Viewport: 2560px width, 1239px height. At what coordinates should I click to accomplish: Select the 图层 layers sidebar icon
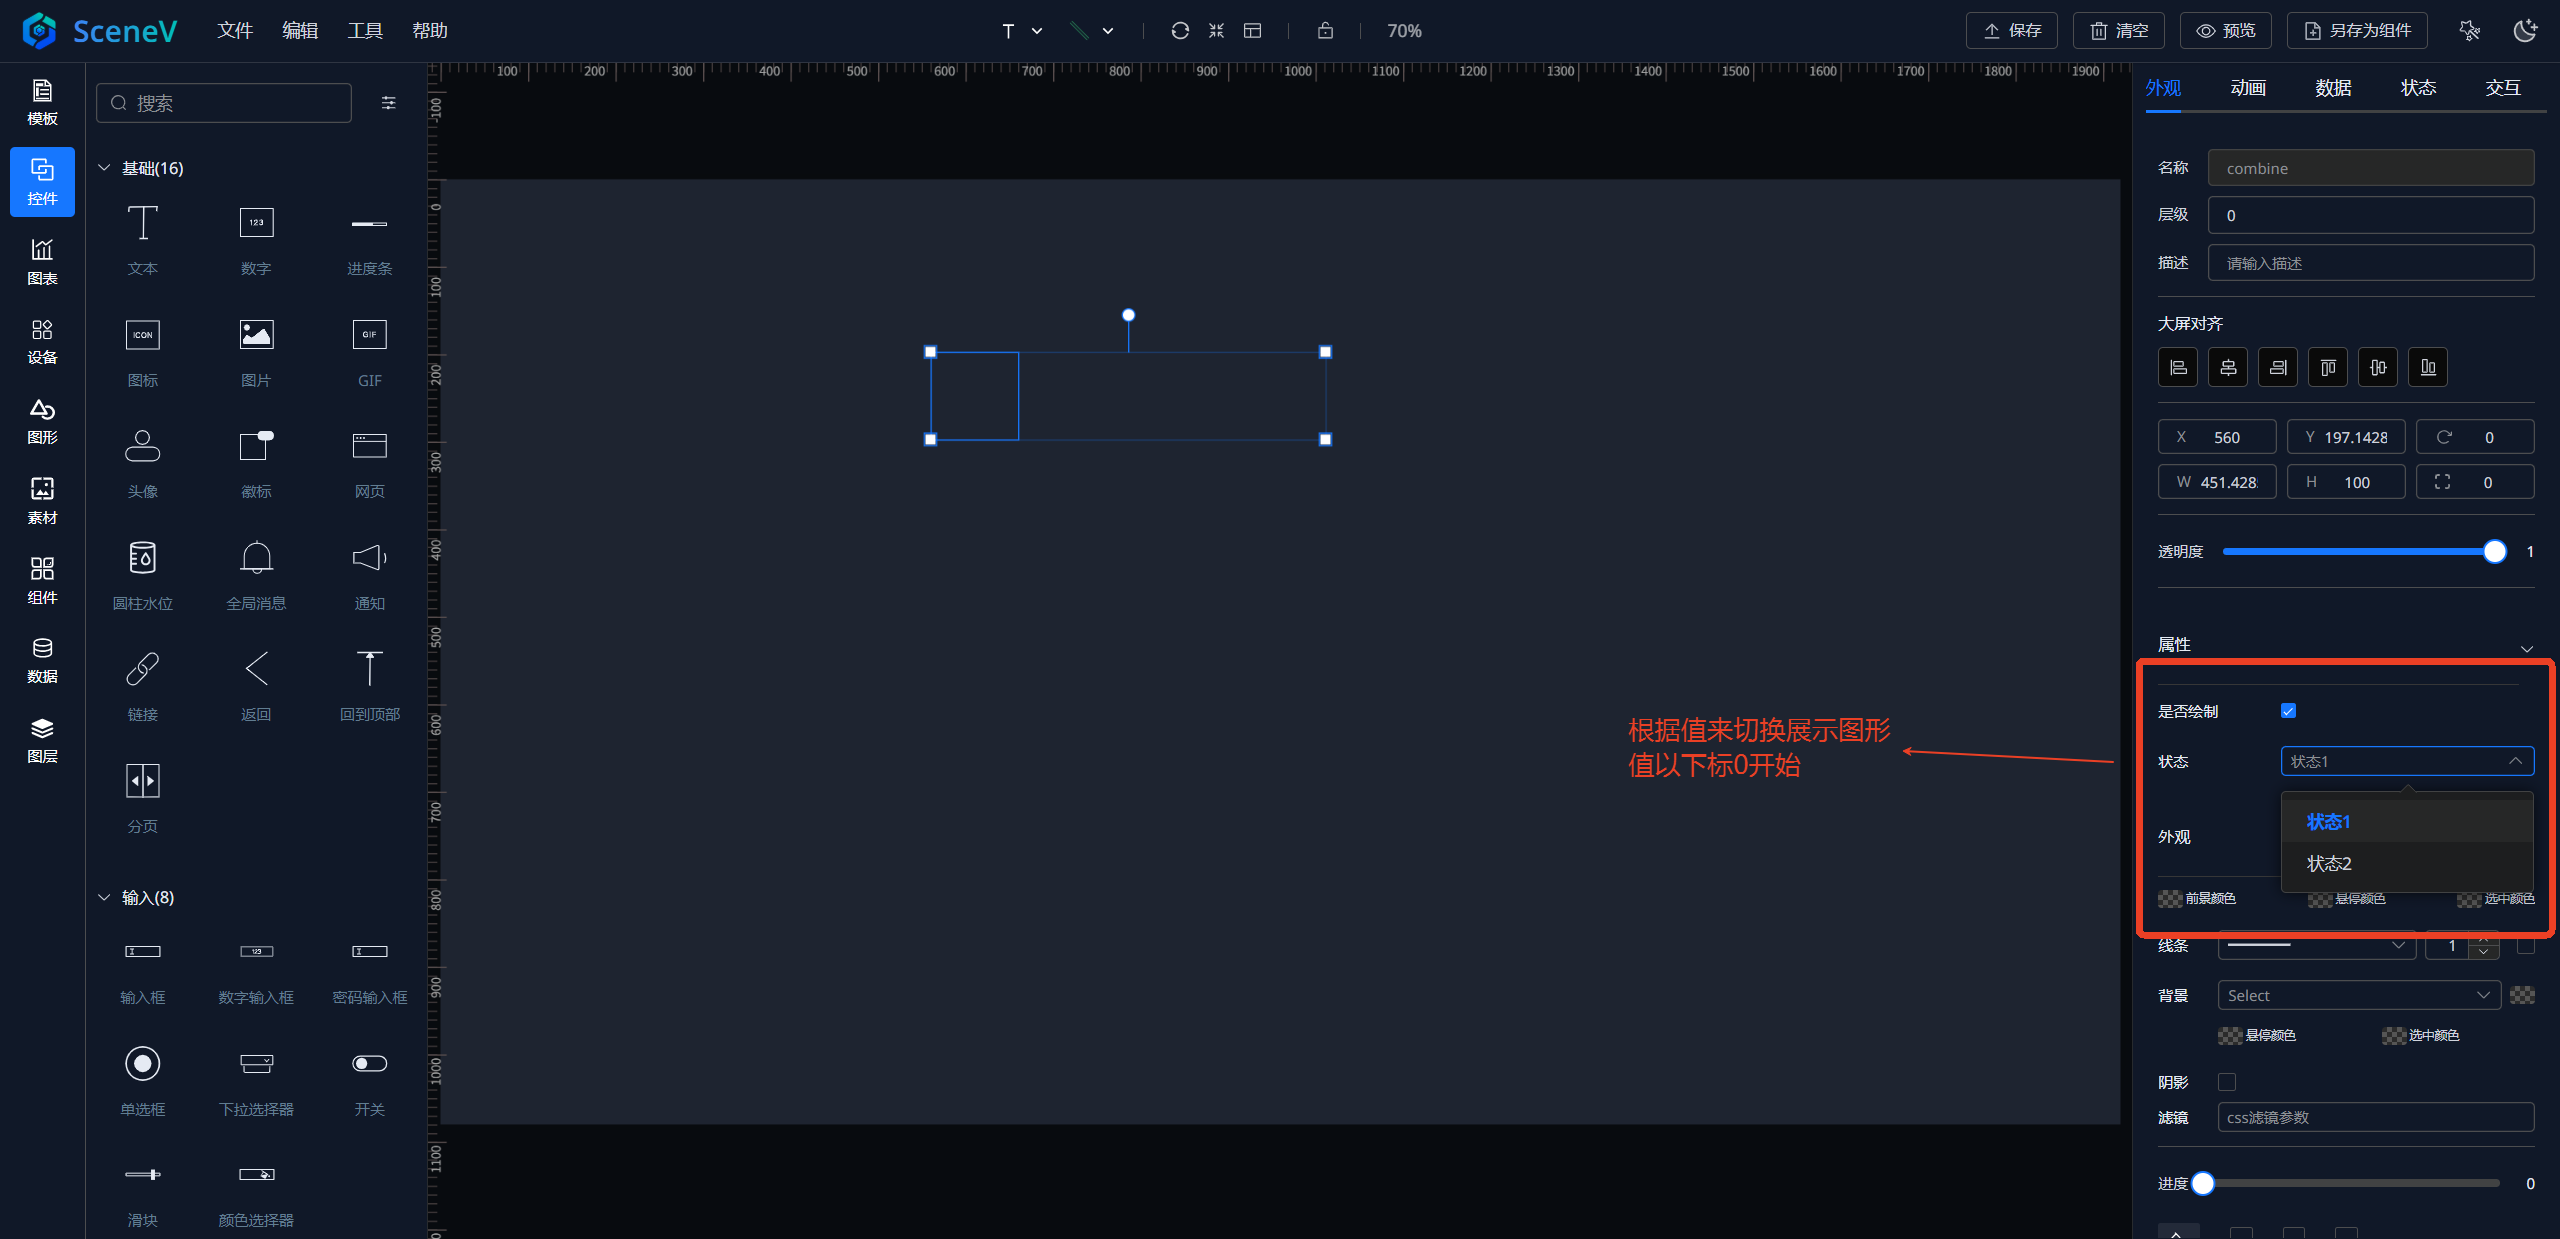pyautogui.click(x=42, y=740)
